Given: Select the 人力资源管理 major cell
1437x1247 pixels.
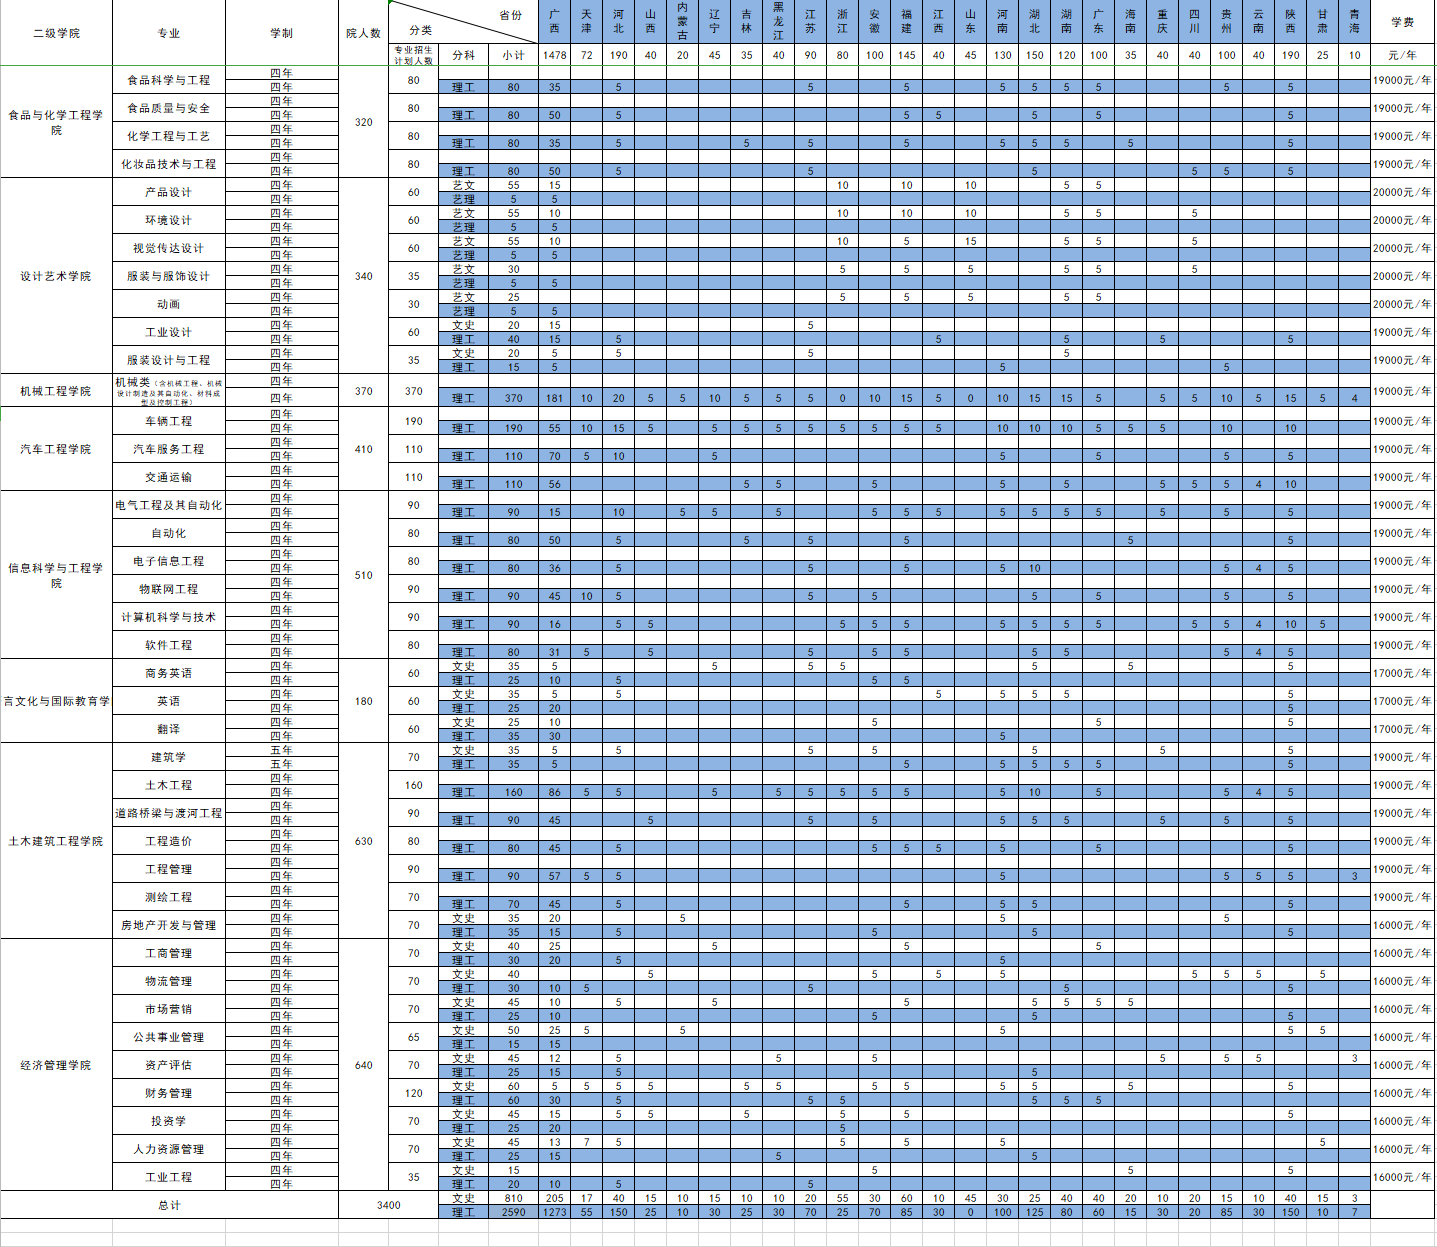Looking at the screenshot, I should [169, 1149].
